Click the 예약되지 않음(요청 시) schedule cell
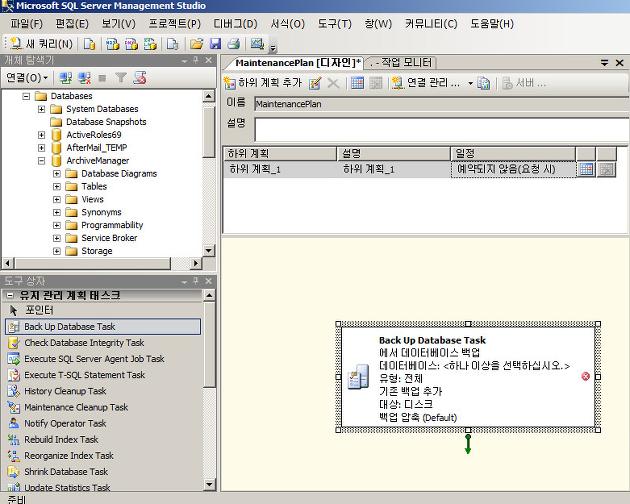This screenshot has height=504, width=630. point(513,169)
